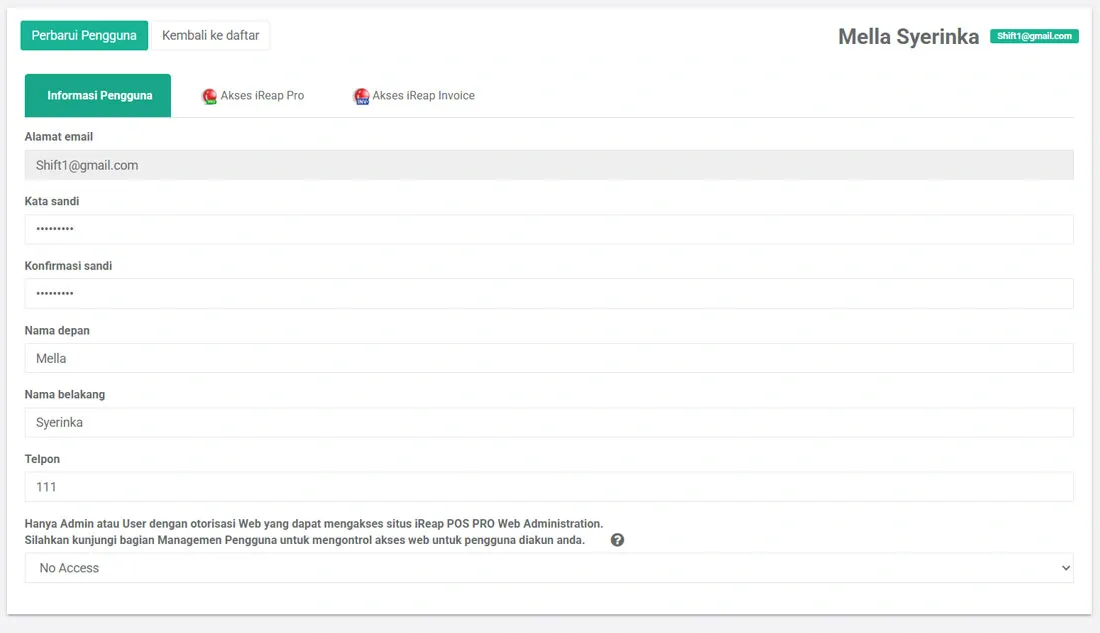Click the disabled Alamat email field
The image size is (1100, 633).
pos(548,164)
